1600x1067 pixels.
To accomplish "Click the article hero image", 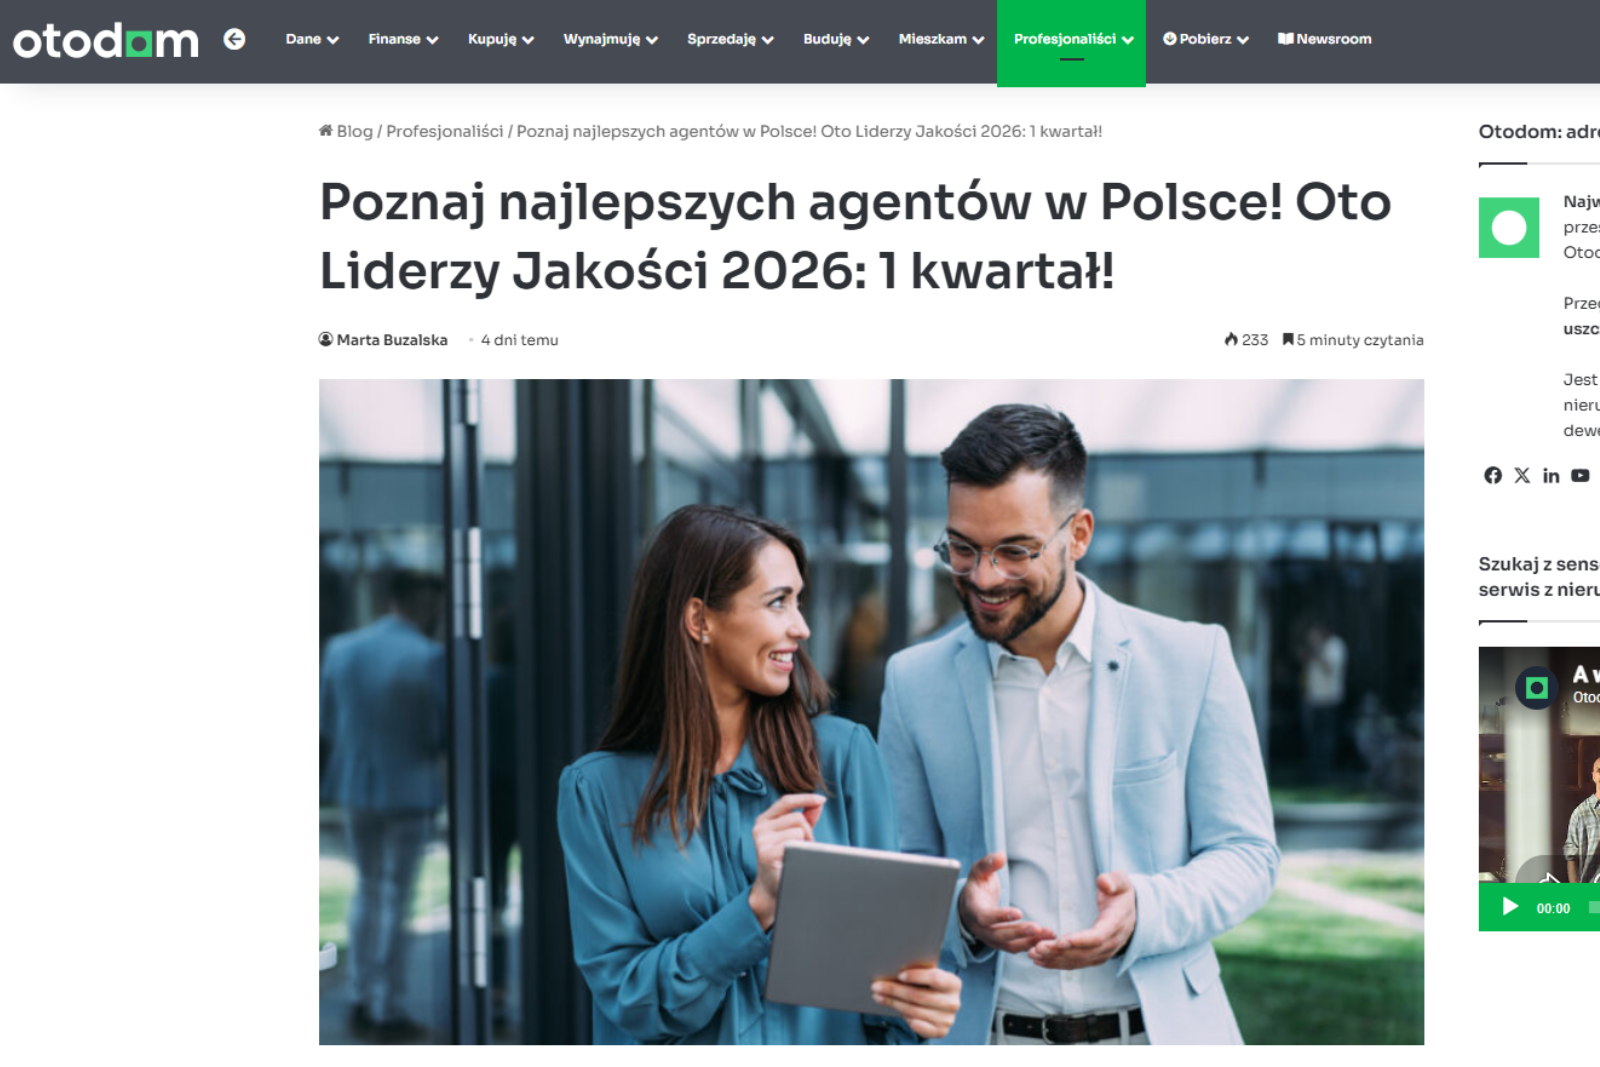I will (x=871, y=712).
